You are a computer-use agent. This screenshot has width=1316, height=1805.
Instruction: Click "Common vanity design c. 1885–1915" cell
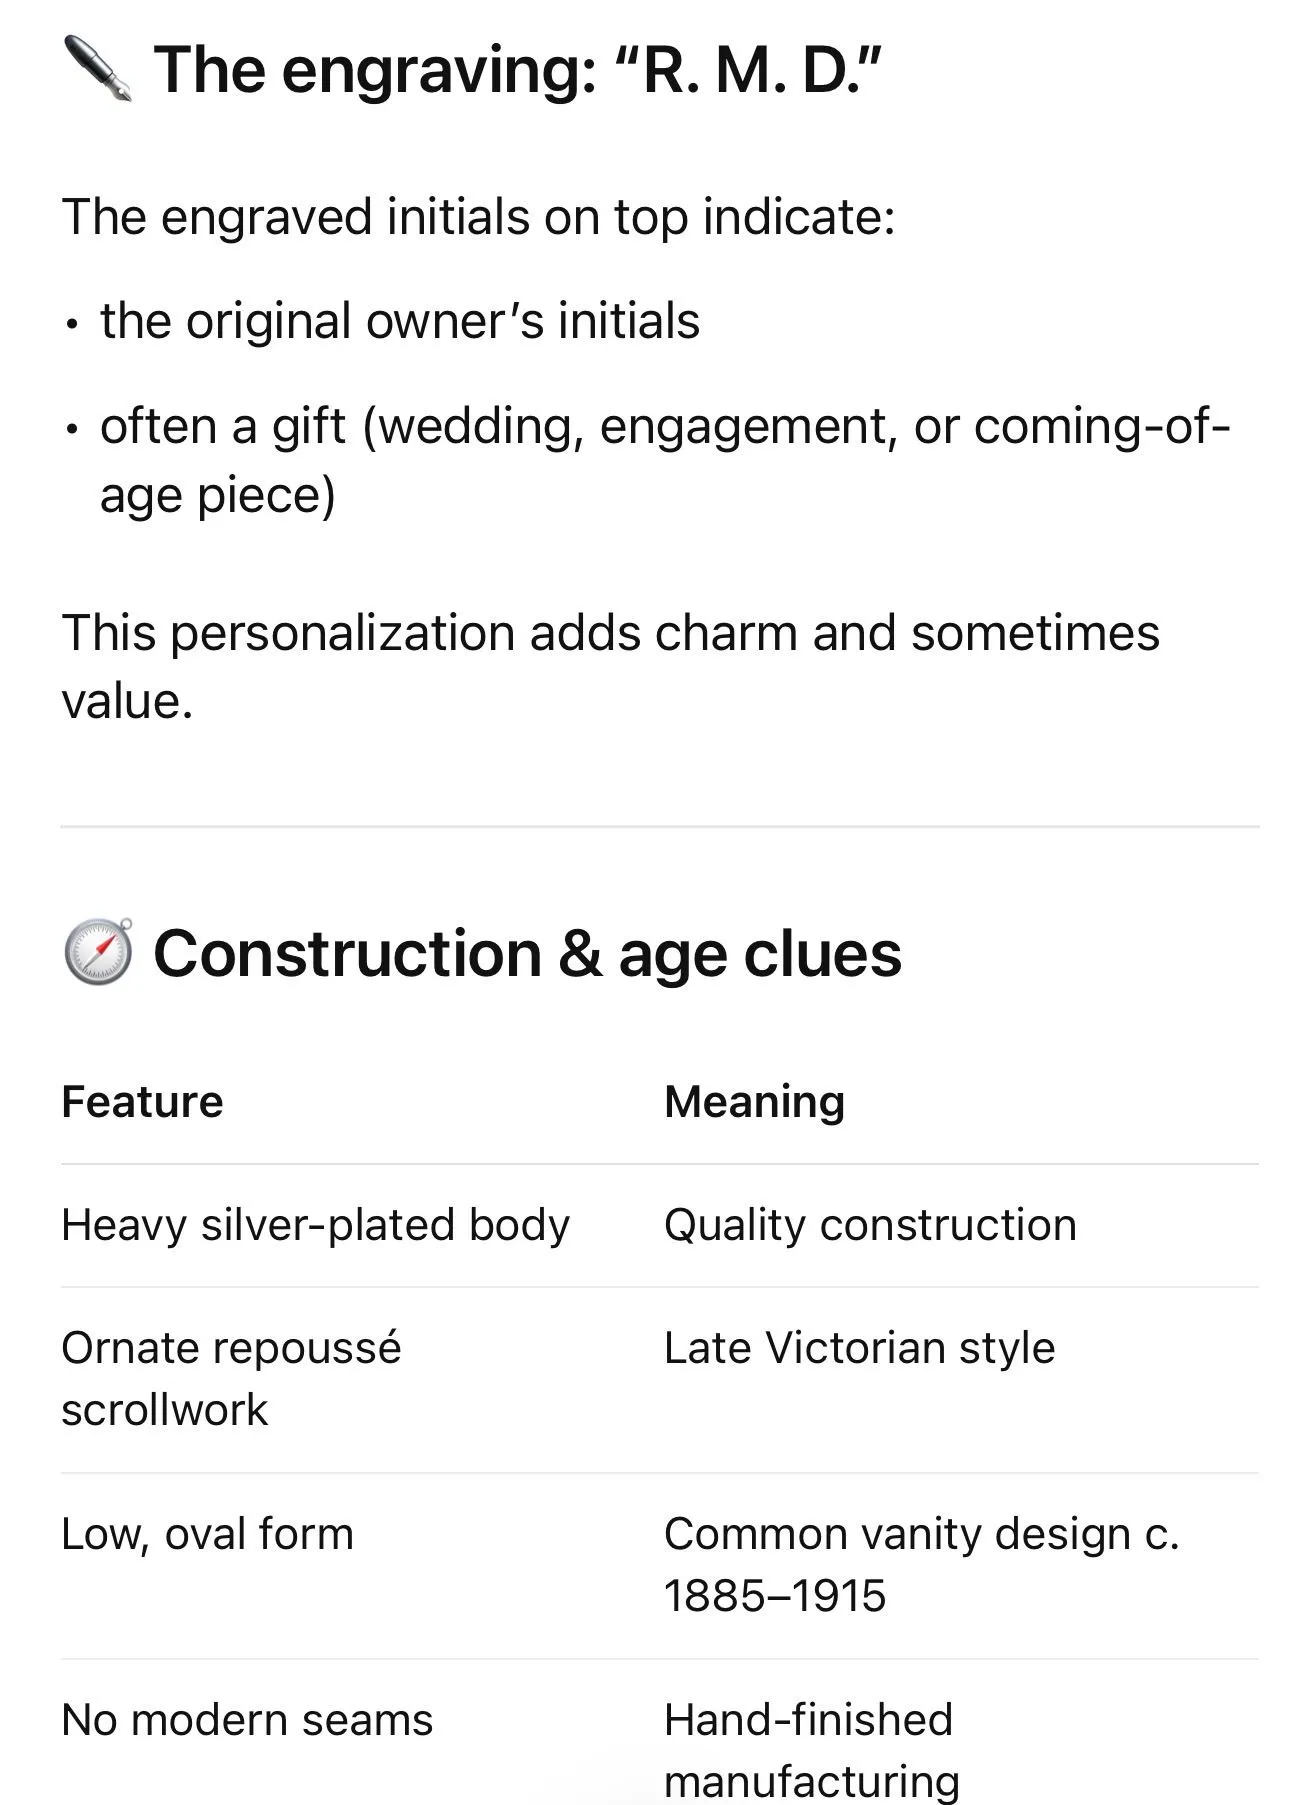pyautogui.click(x=922, y=1564)
